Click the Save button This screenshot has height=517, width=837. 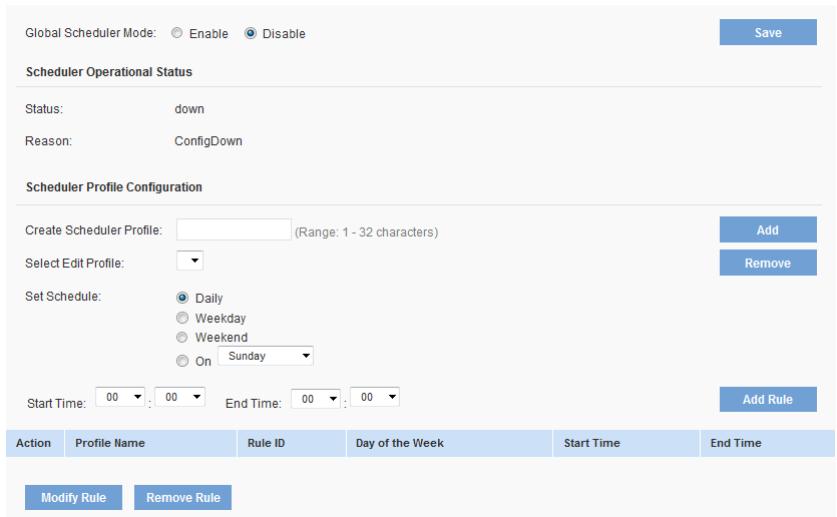(767, 33)
